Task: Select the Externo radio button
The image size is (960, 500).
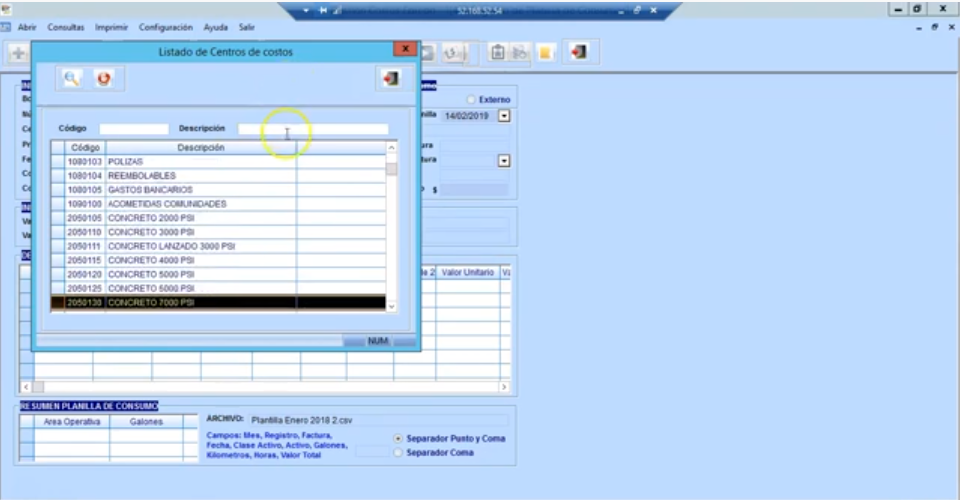Action: 471,99
